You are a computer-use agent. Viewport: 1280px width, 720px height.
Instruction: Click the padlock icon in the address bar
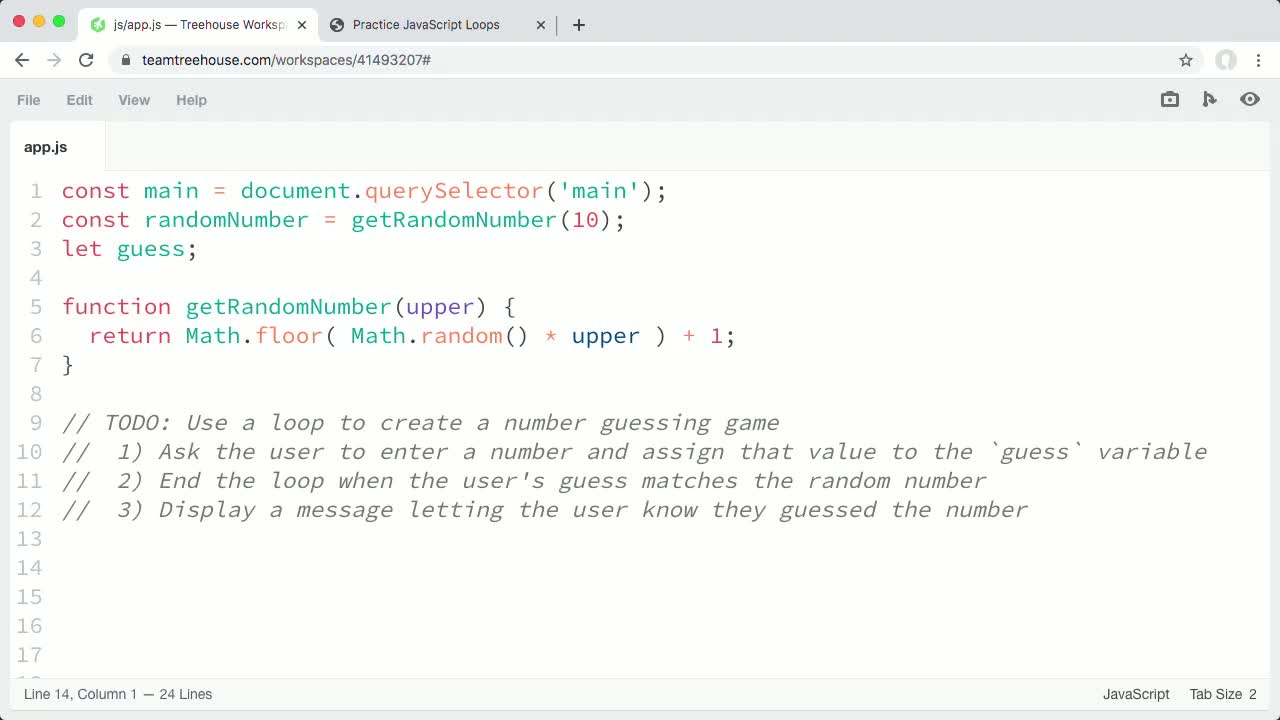point(125,60)
